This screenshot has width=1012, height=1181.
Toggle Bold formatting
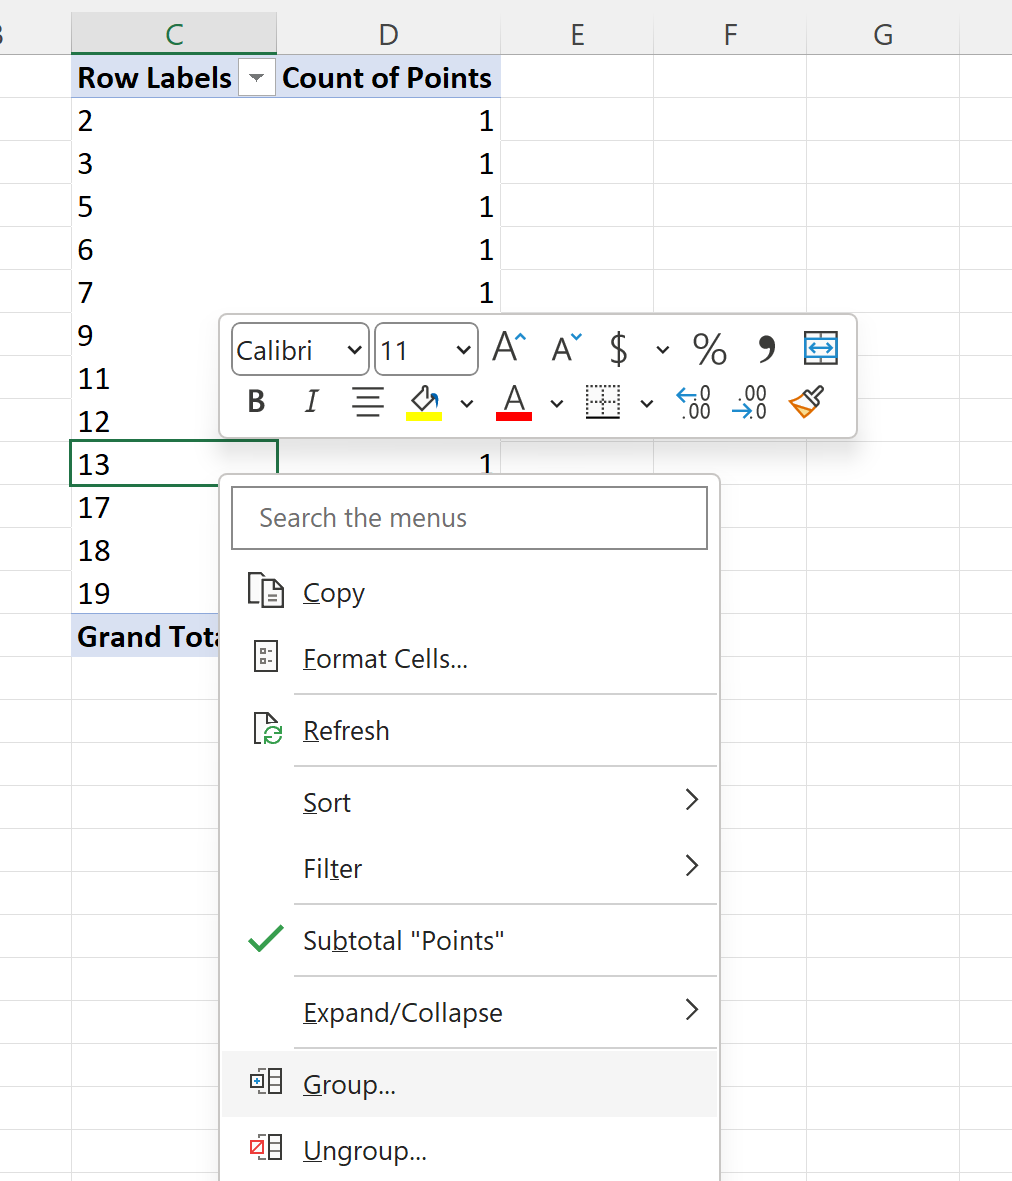pos(256,401)
